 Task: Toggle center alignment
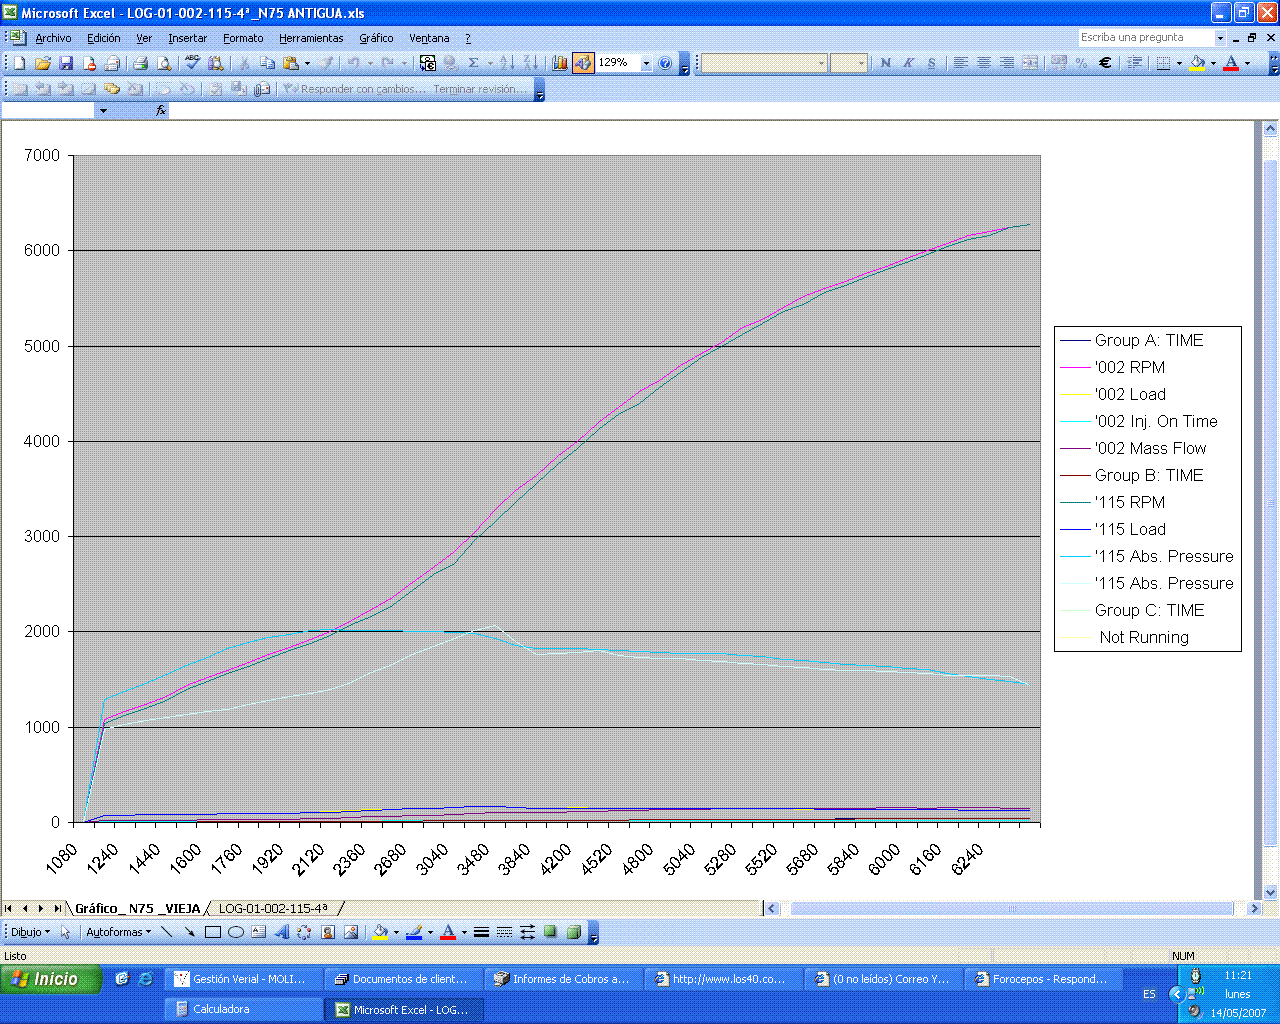(983, 63)
